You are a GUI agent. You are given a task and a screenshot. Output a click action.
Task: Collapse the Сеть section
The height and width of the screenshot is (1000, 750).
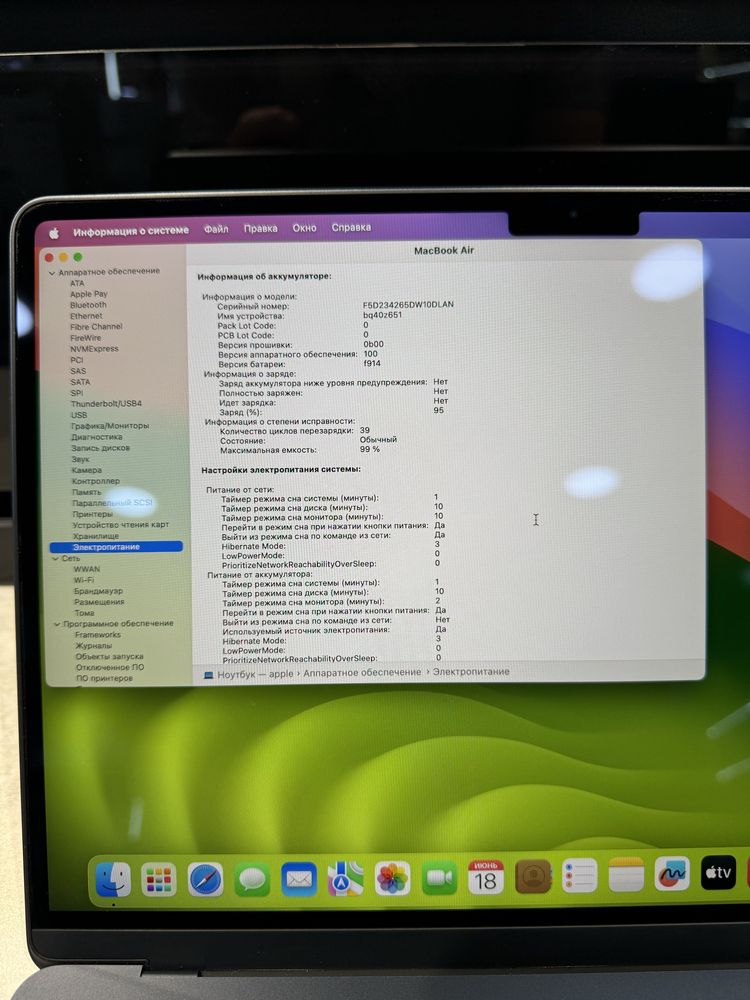tap(55, 559)
